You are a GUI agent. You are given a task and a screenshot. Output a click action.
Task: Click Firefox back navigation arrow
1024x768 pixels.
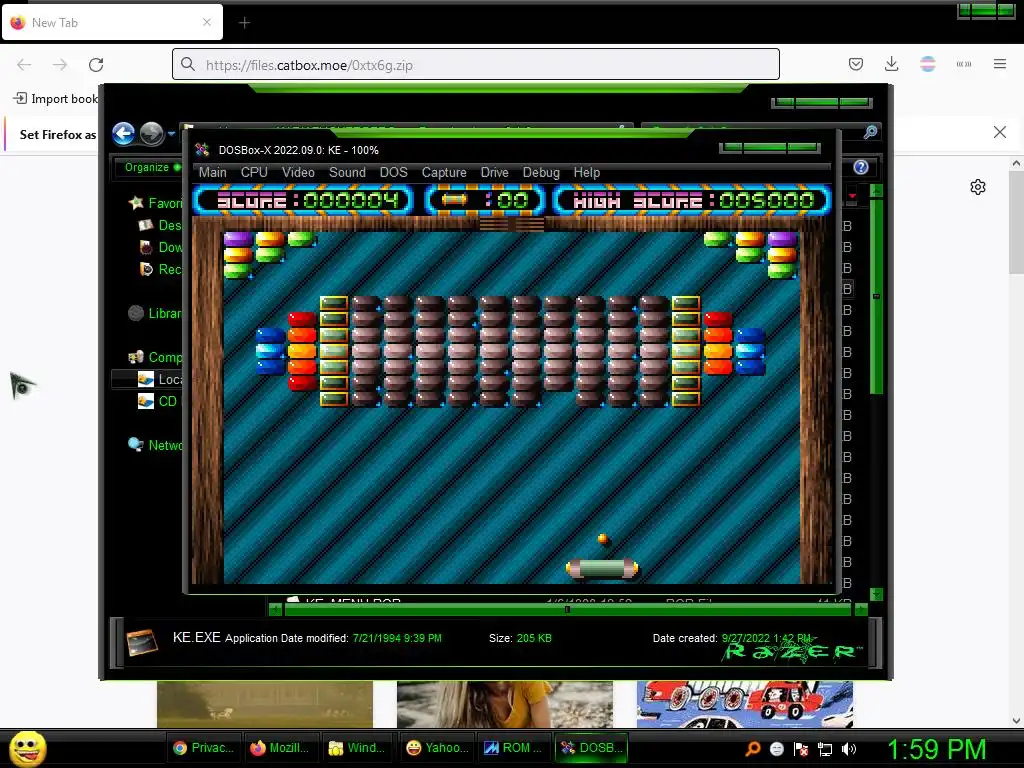24,65
